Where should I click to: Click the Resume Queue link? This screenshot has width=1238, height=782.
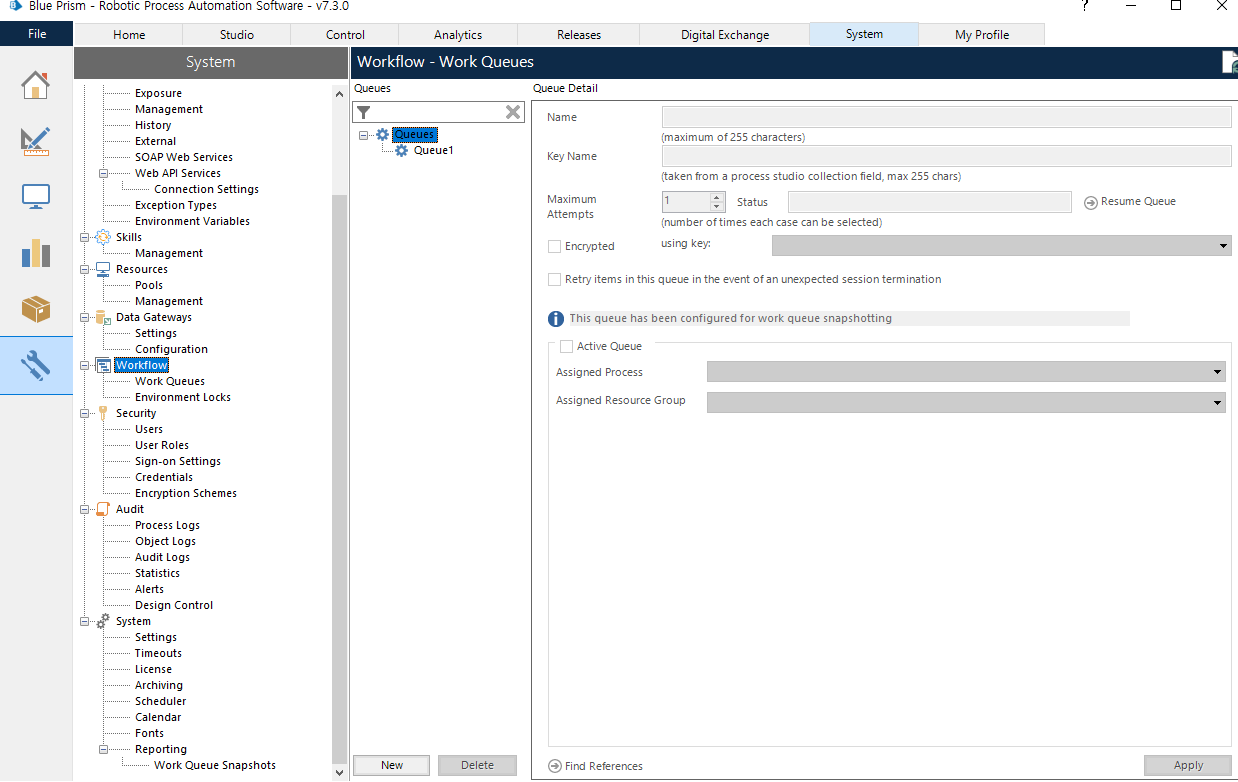(1138, 202)
